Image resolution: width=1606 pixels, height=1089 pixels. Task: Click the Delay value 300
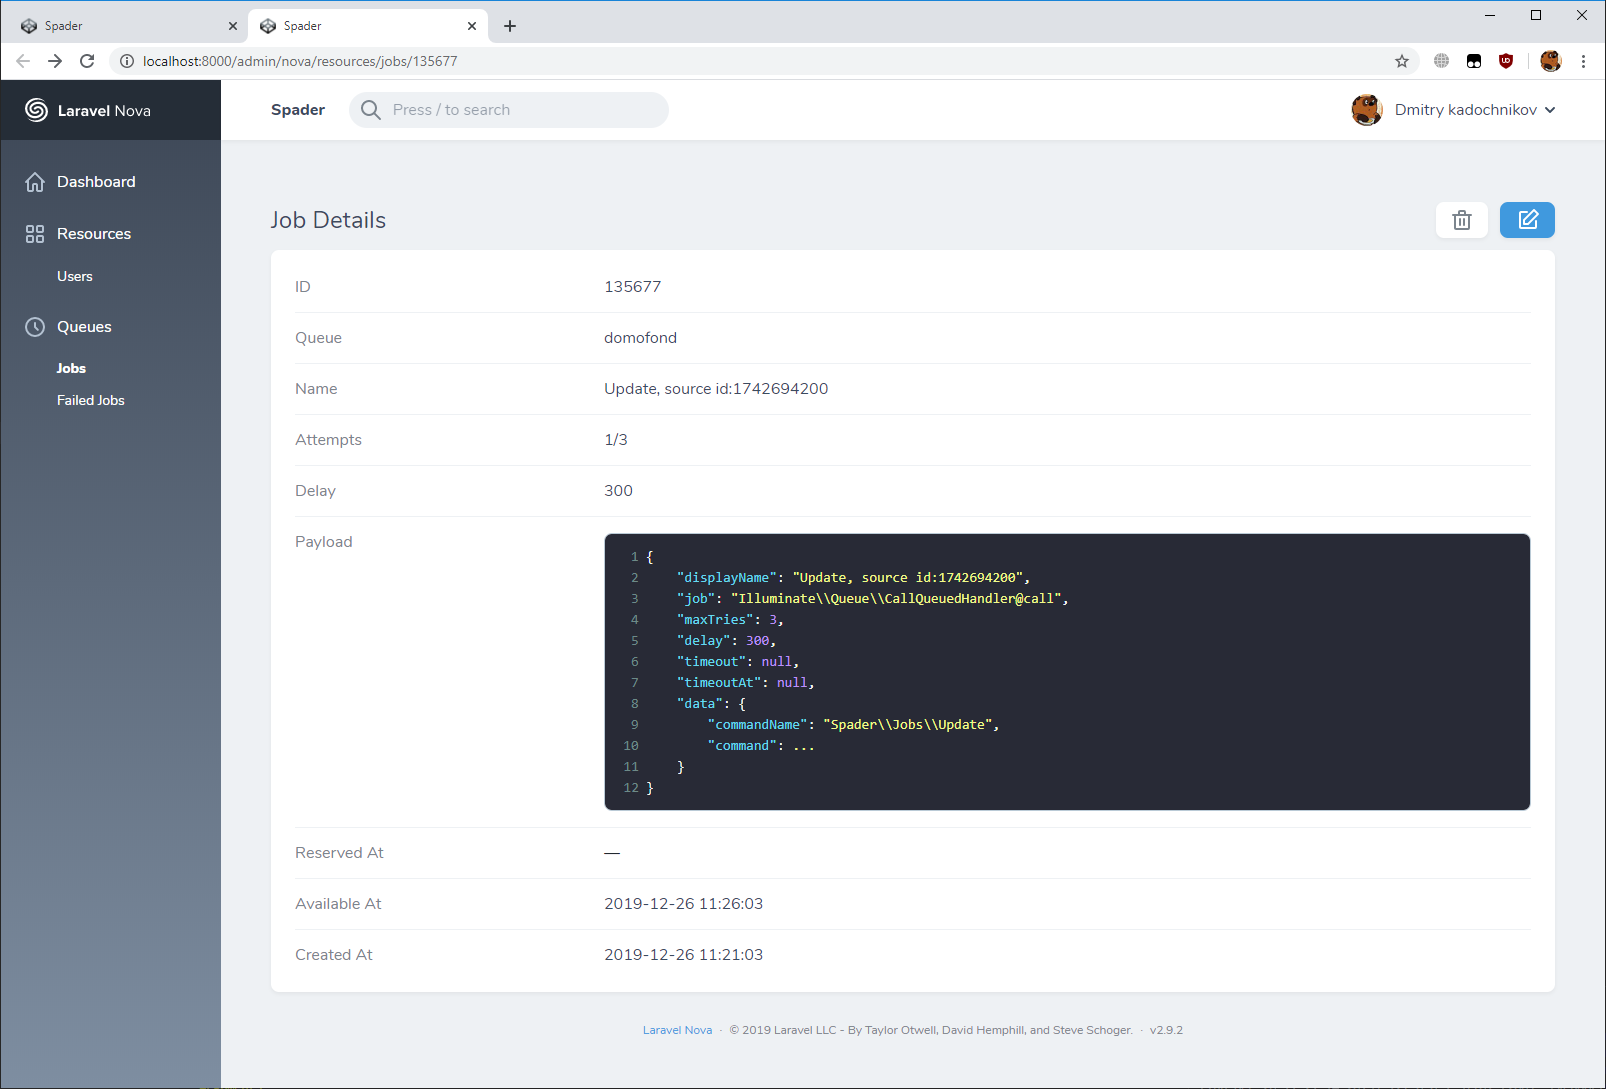(x=618, y=491)
